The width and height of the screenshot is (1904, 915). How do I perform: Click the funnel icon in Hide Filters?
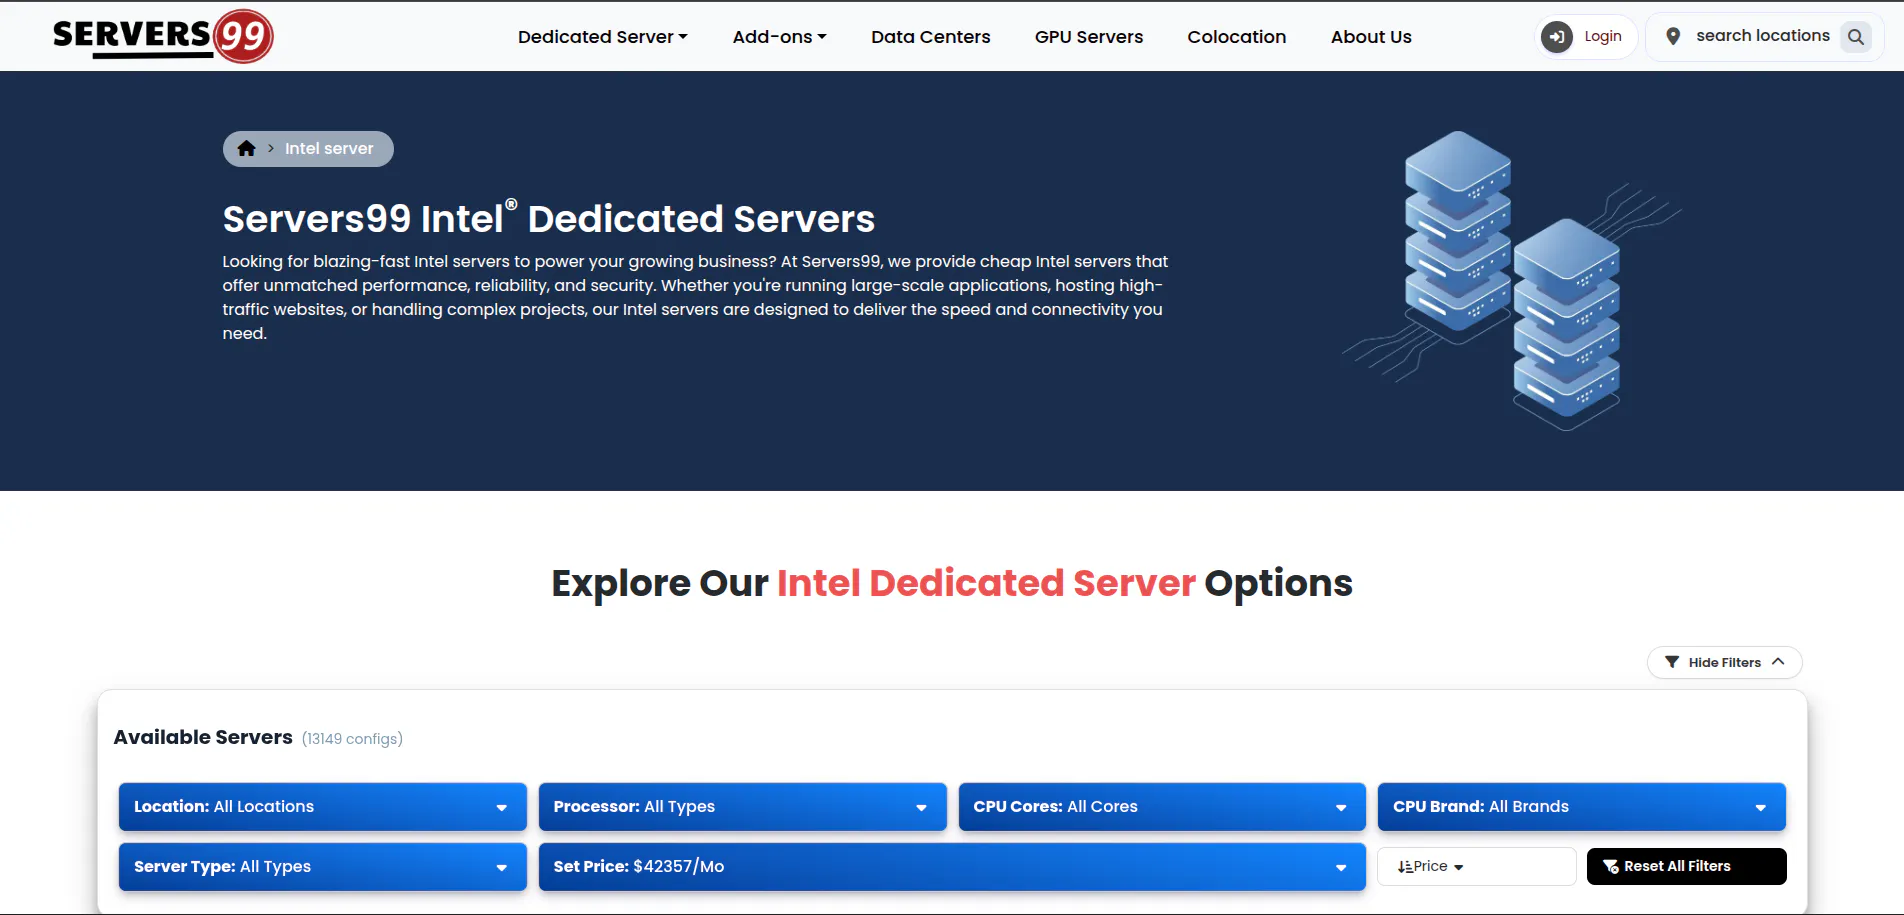coord(1672,662)
